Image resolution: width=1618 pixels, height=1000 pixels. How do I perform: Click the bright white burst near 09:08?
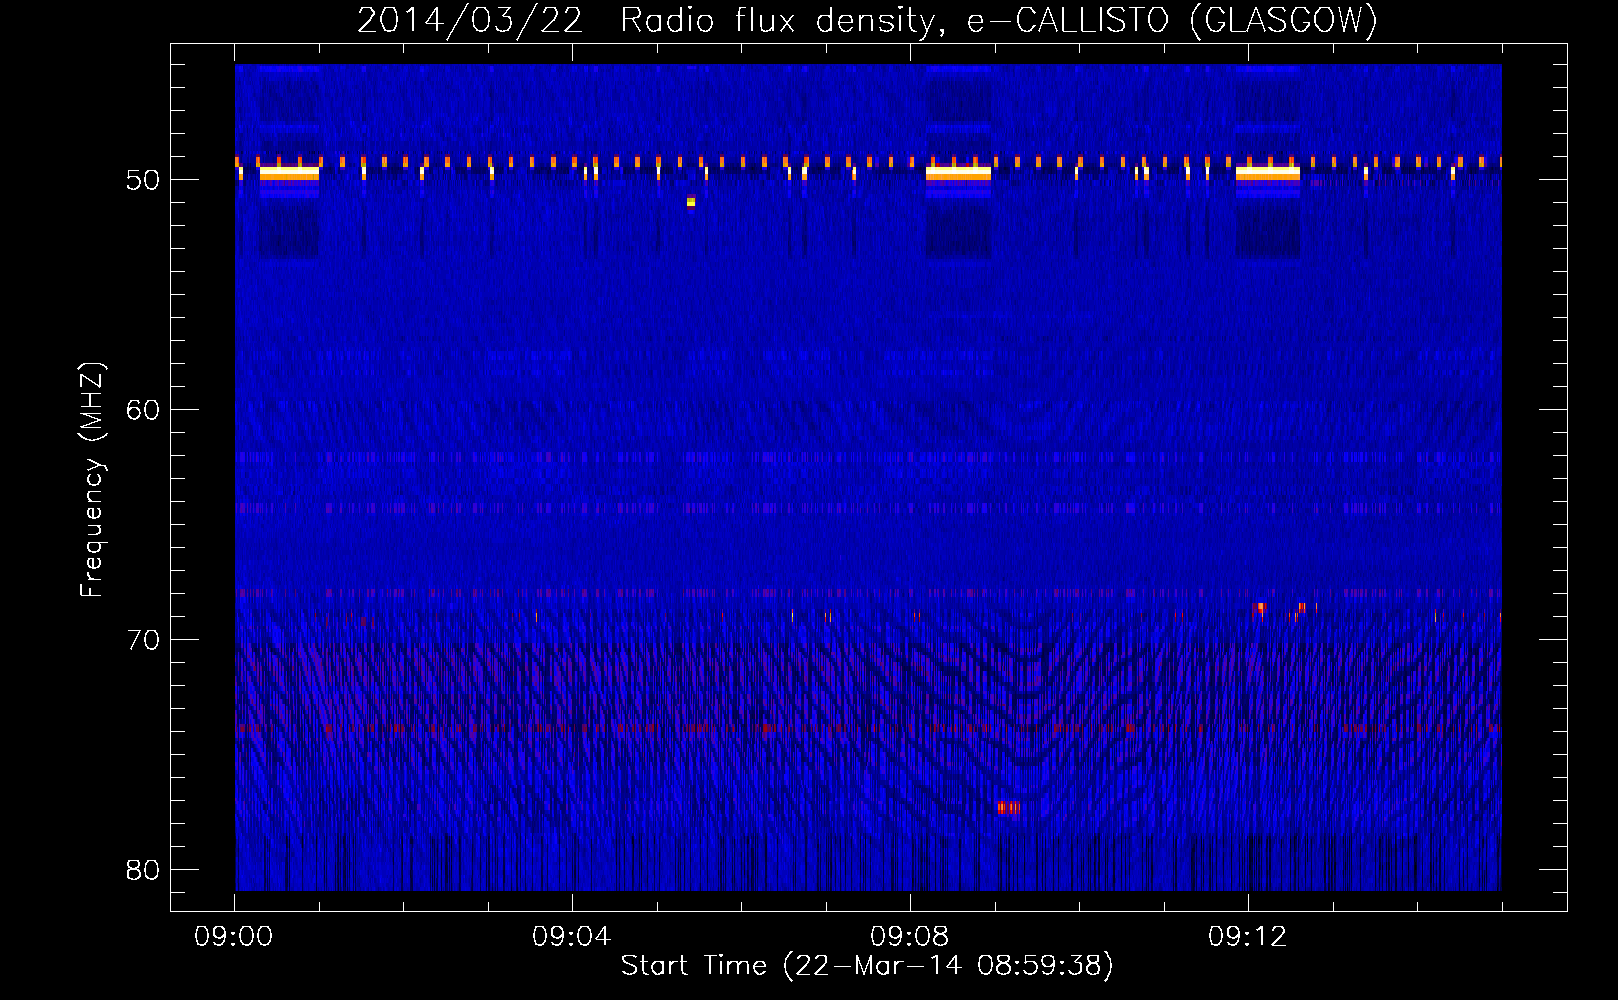point(958,173)
